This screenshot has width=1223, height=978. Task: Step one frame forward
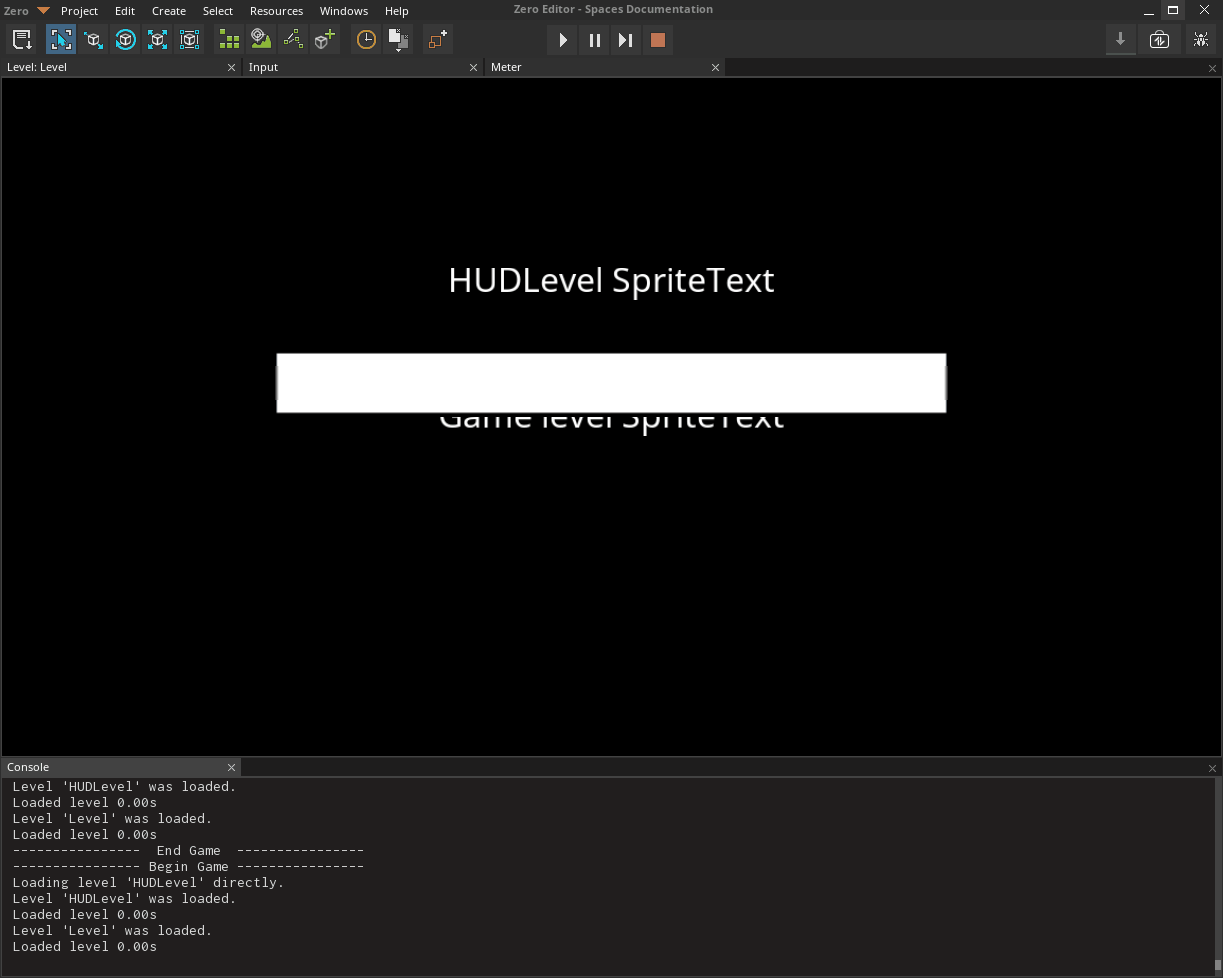(x=626, y=40)
